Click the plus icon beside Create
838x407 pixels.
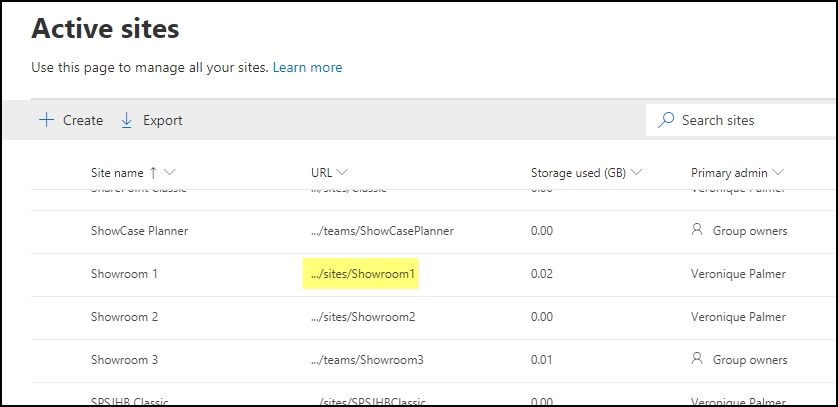(46, 120)
